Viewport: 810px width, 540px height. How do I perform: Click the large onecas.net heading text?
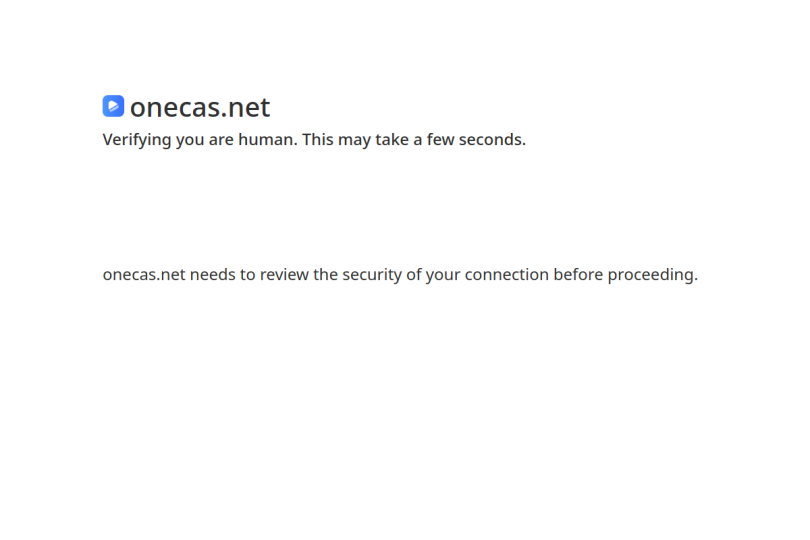pos(200,107)
